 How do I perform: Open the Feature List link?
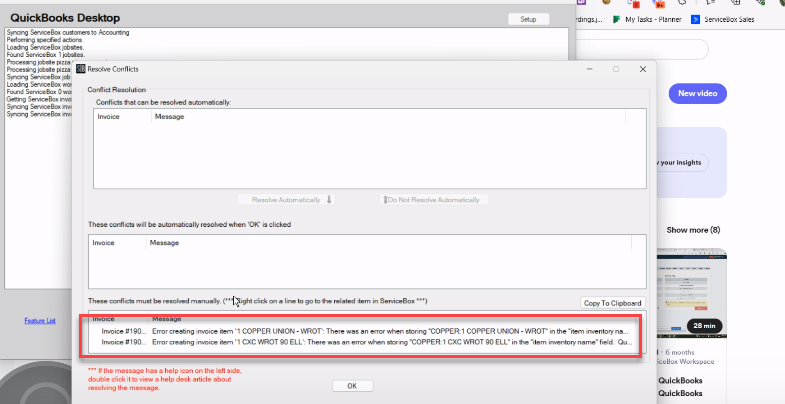coord(40,320)
